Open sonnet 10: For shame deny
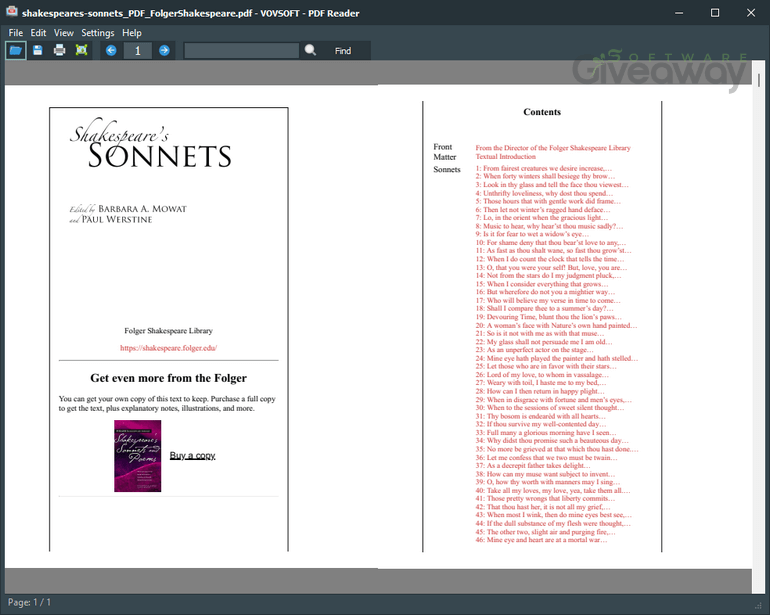The height and width of the screenshot is (615, 770). (550, 243)
